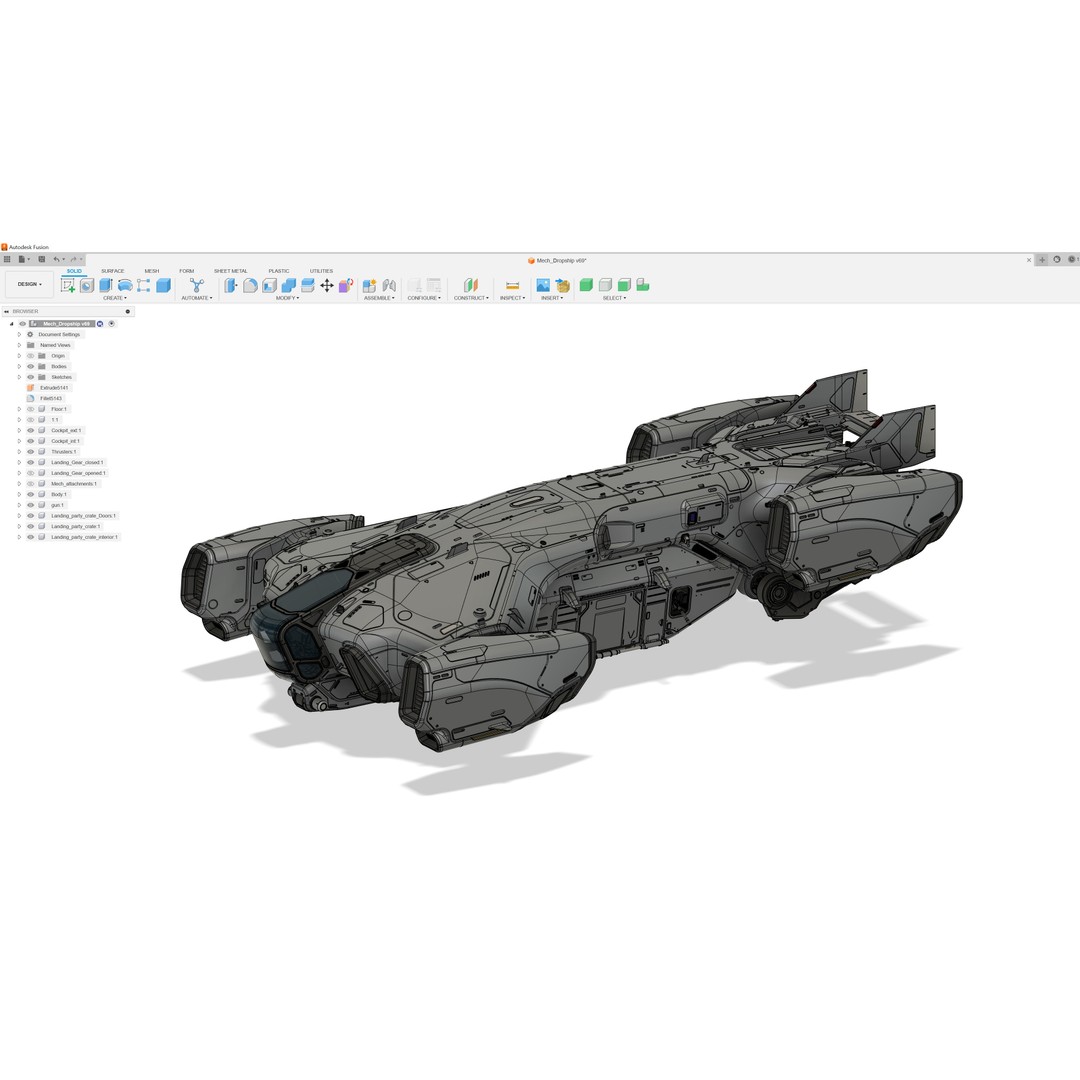This screenshot has width=1080, height=1080.
Task: Select Landing_party_crate_Doors:1 in the browser
Action: (83, 516)
